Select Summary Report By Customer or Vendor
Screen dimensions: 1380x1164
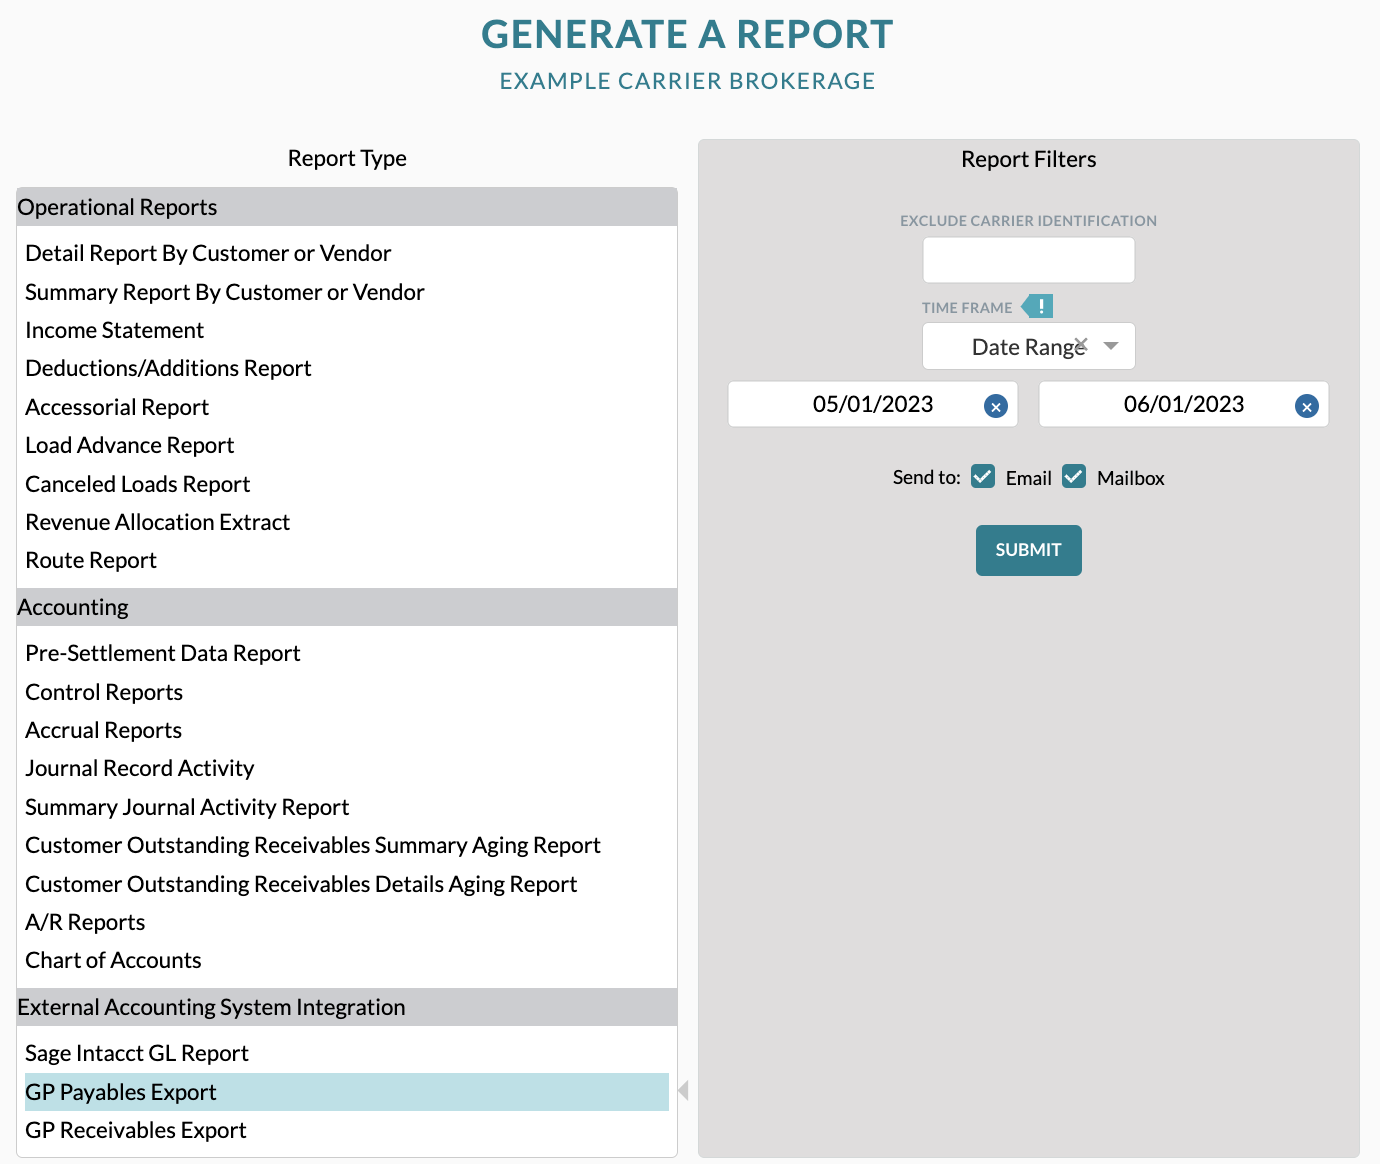tap(347, 292)
